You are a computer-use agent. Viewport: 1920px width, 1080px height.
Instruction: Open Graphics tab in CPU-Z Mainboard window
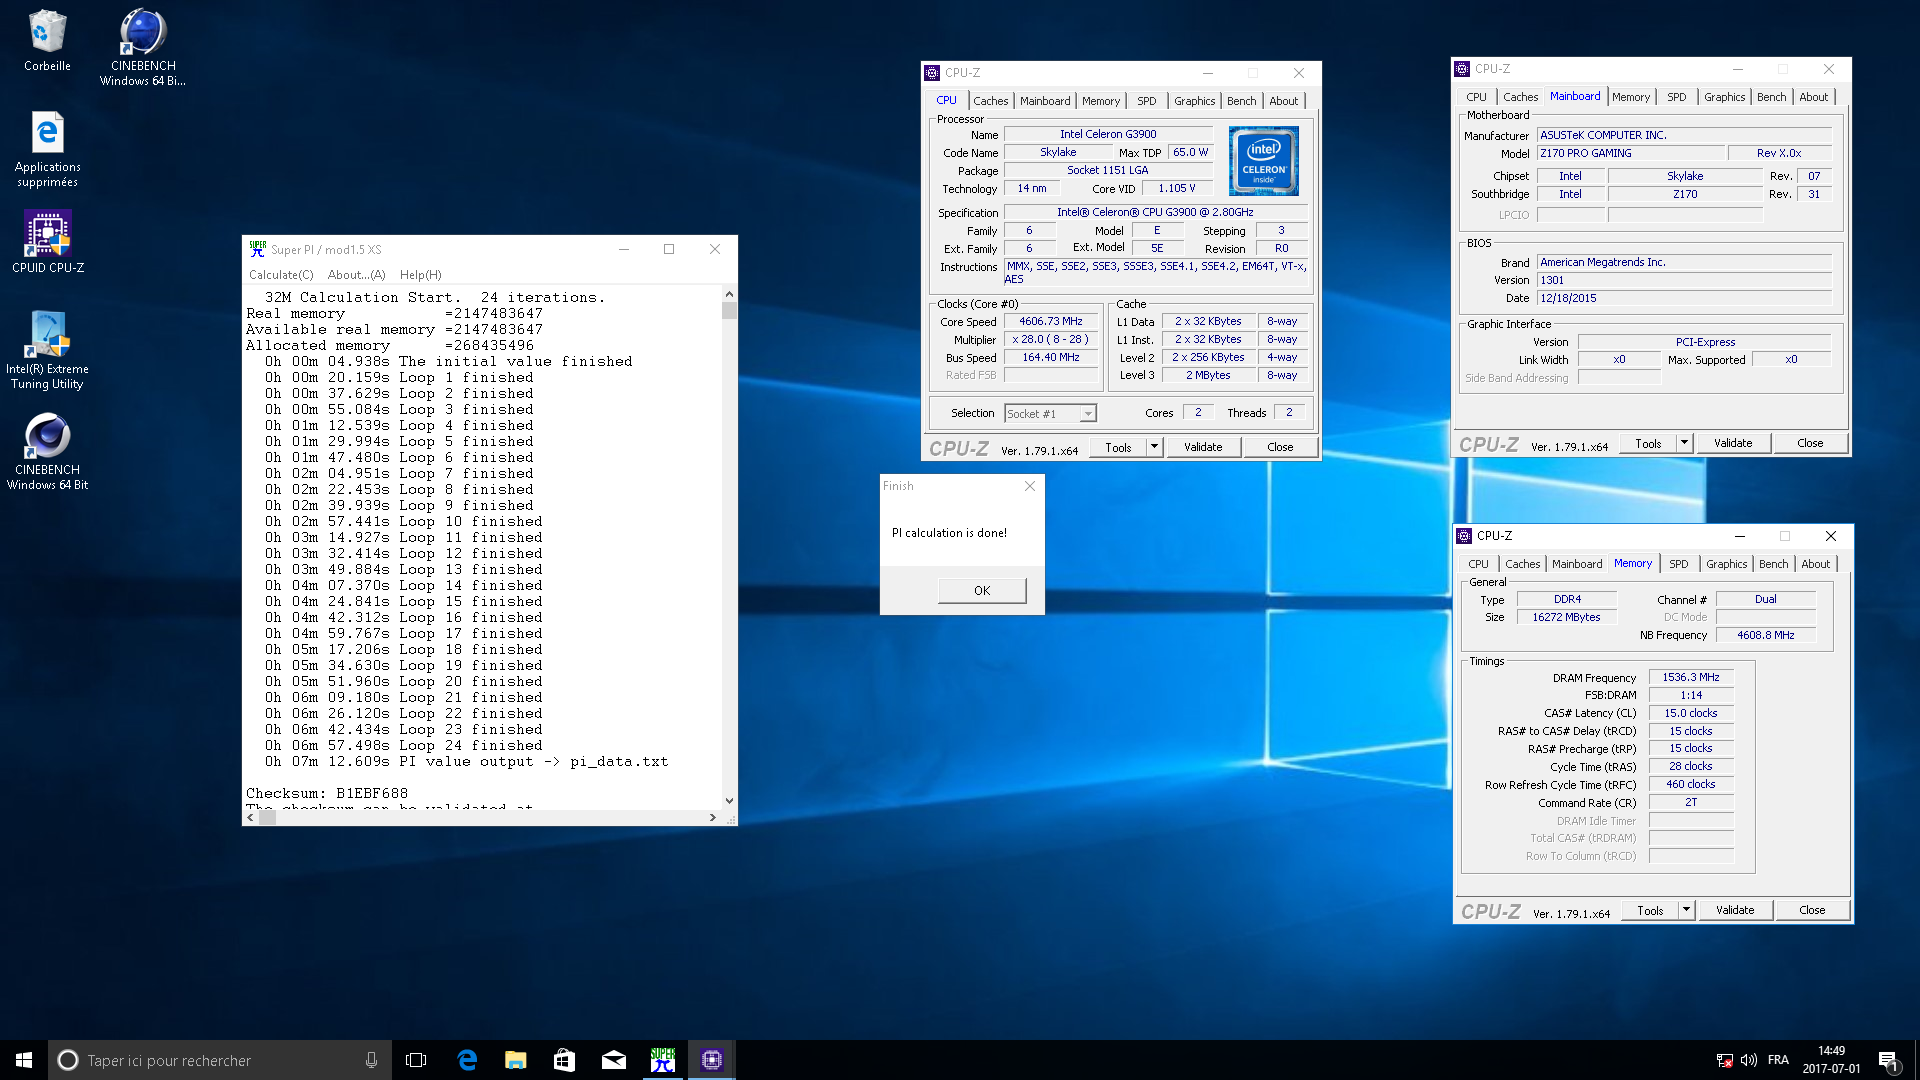(x=1724, y=97)
